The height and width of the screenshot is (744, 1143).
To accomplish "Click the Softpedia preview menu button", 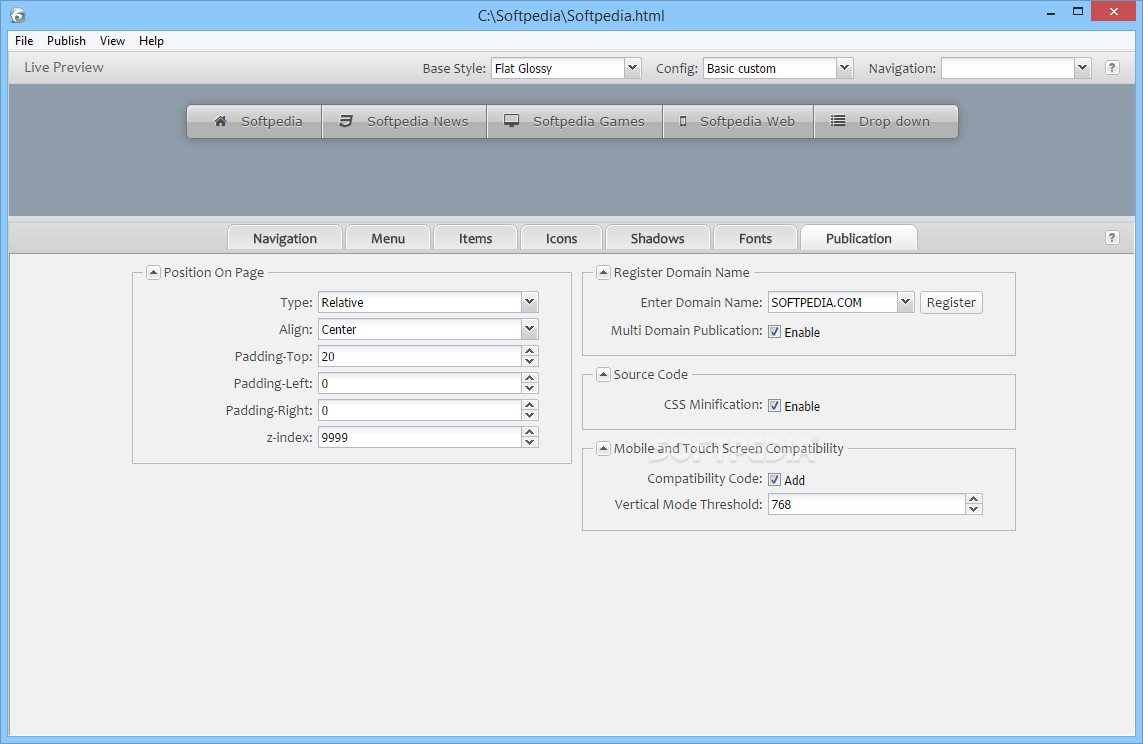I will point(254,121).
